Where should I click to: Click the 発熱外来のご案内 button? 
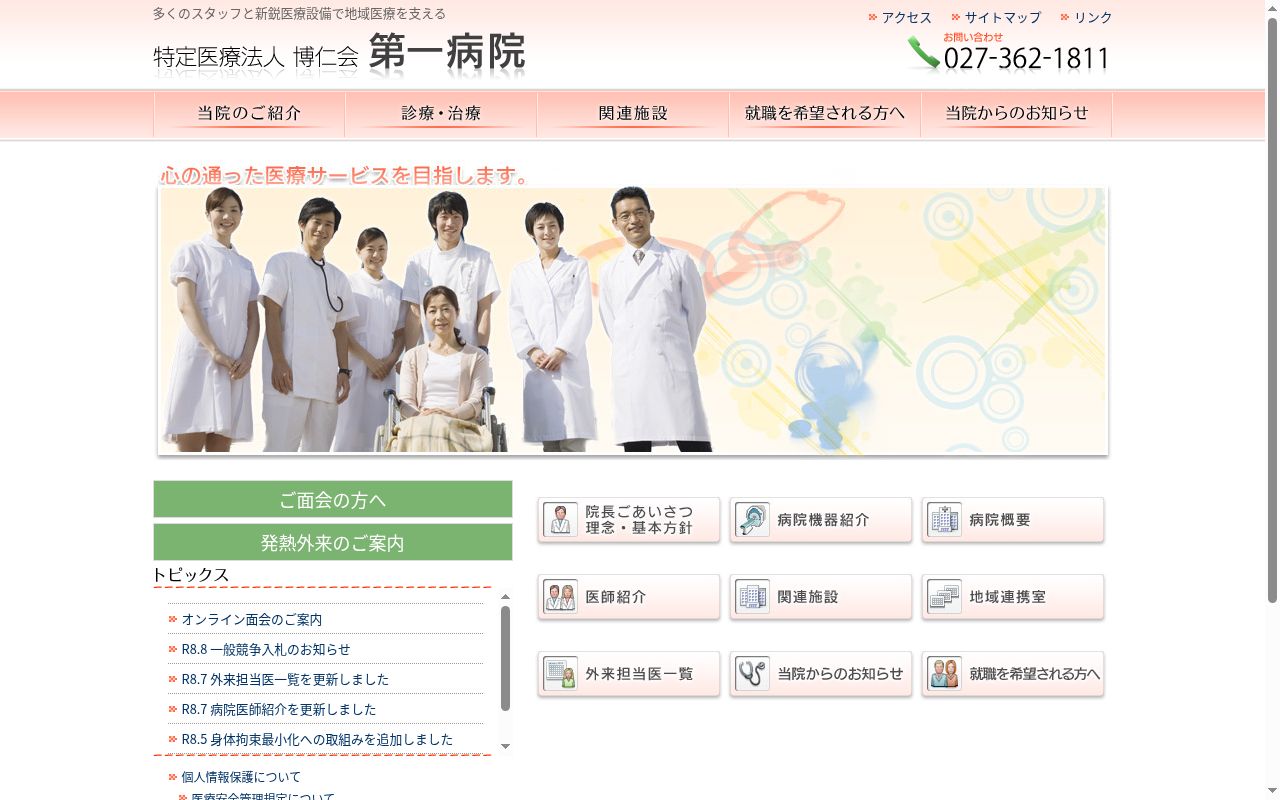point(333,543)
